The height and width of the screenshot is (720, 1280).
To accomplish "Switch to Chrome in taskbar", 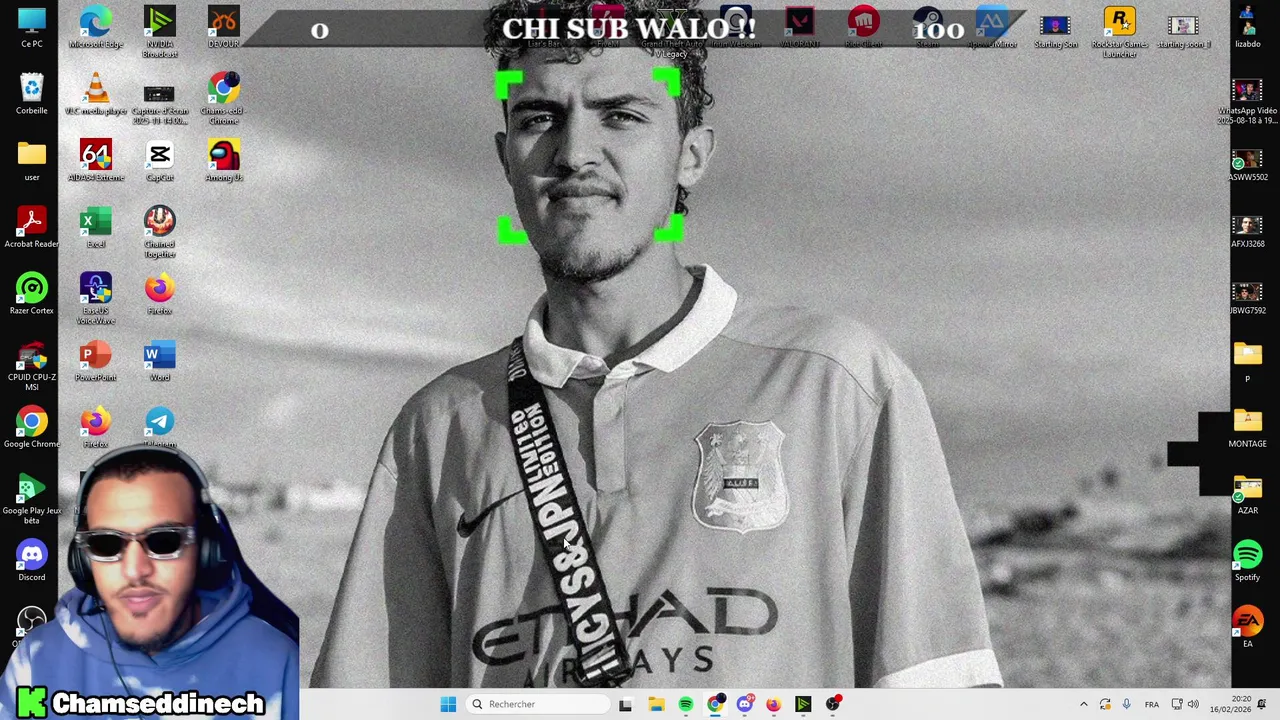I will click(715, 704).
